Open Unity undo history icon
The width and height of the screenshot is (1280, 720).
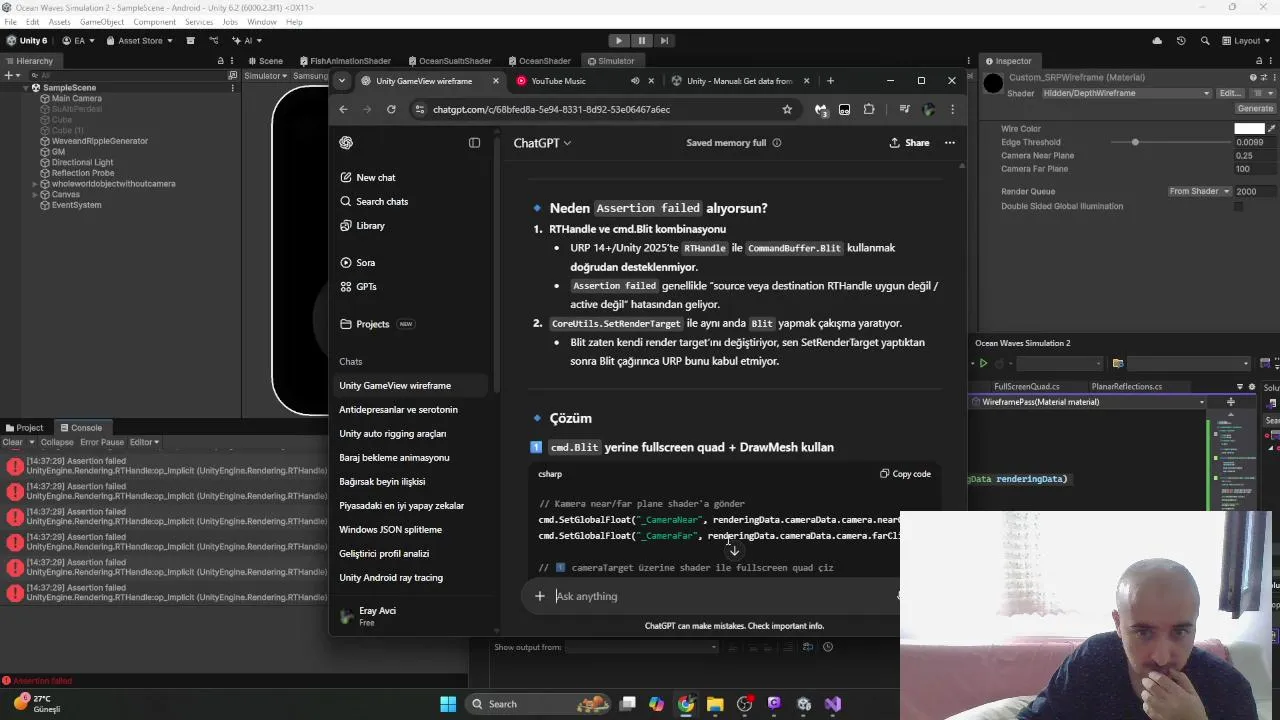point(1181,41)
